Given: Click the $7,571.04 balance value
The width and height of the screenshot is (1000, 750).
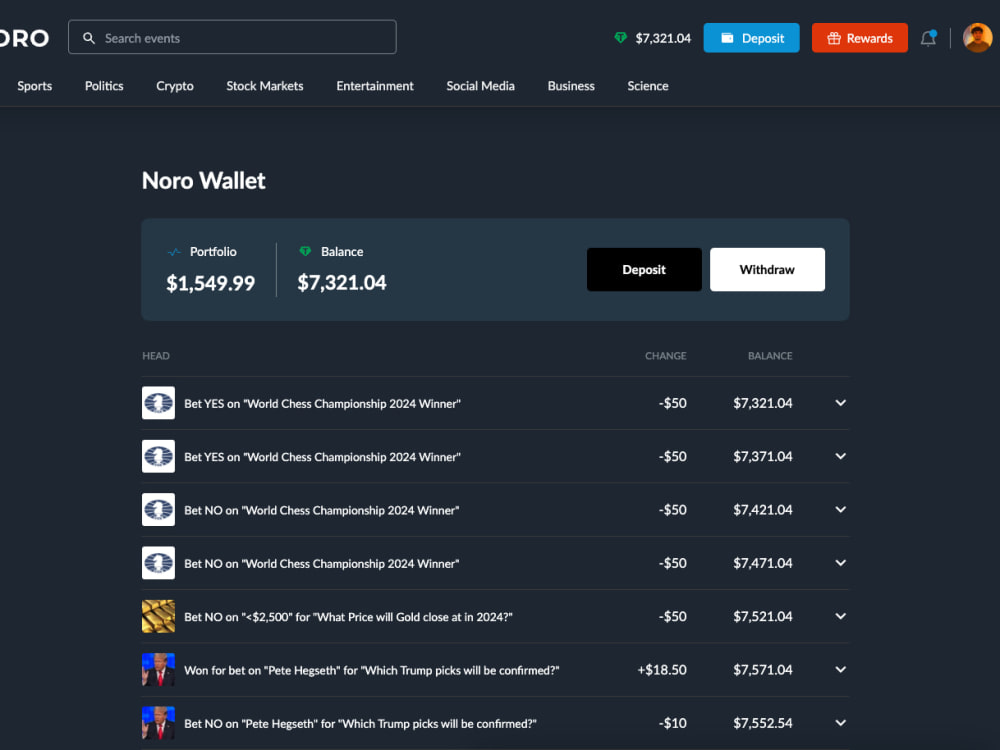Looking at the screenshot, I should (x=763, y=670).
